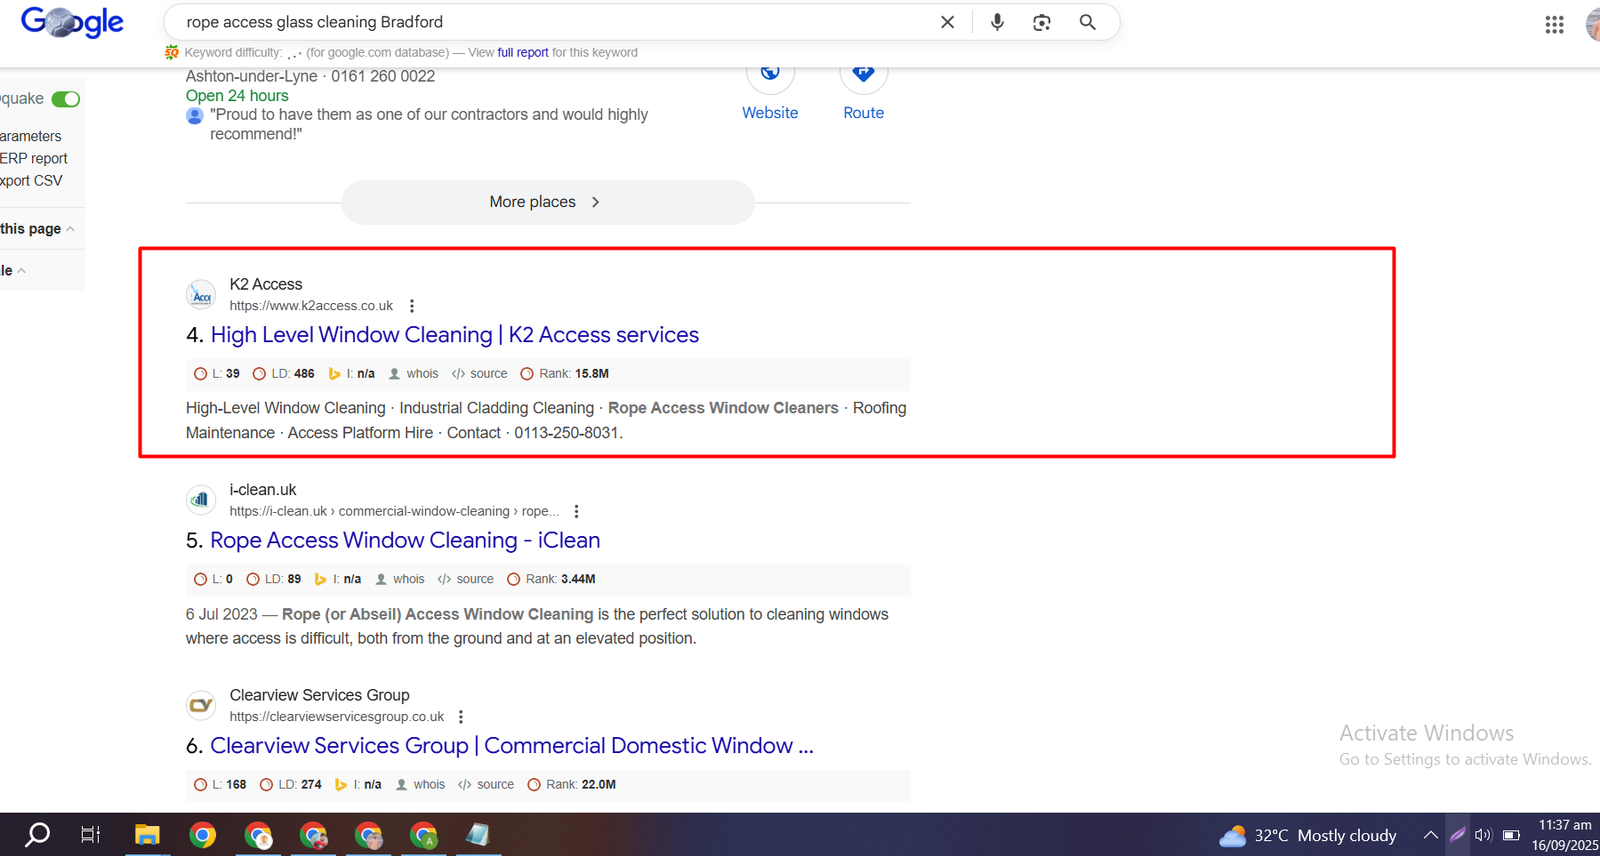
Task: Open High Level Window Cleaning K2 Access link
Action: click(454, 335)
